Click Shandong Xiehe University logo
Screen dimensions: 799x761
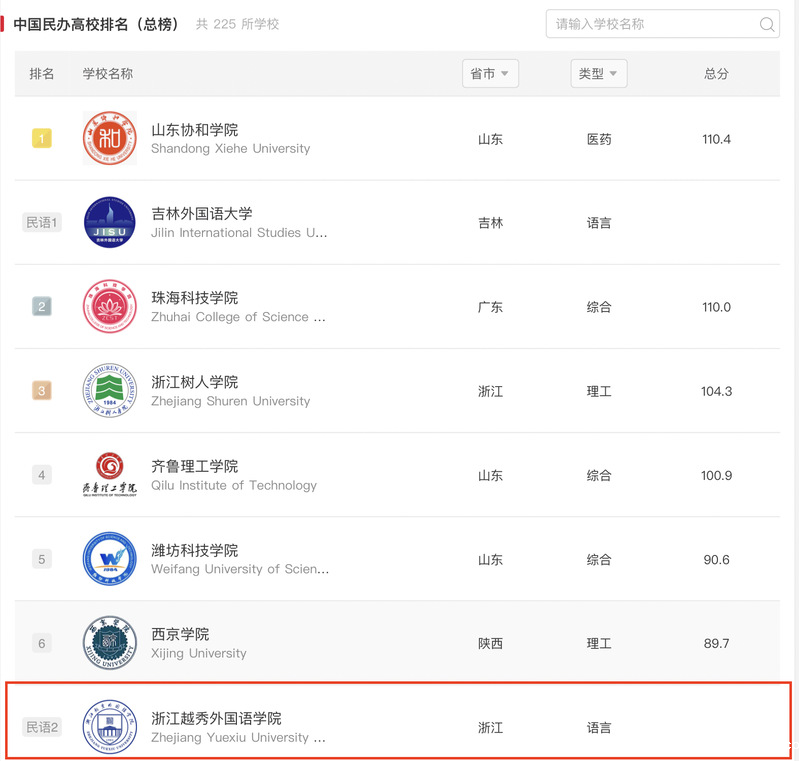pos(109,139)
